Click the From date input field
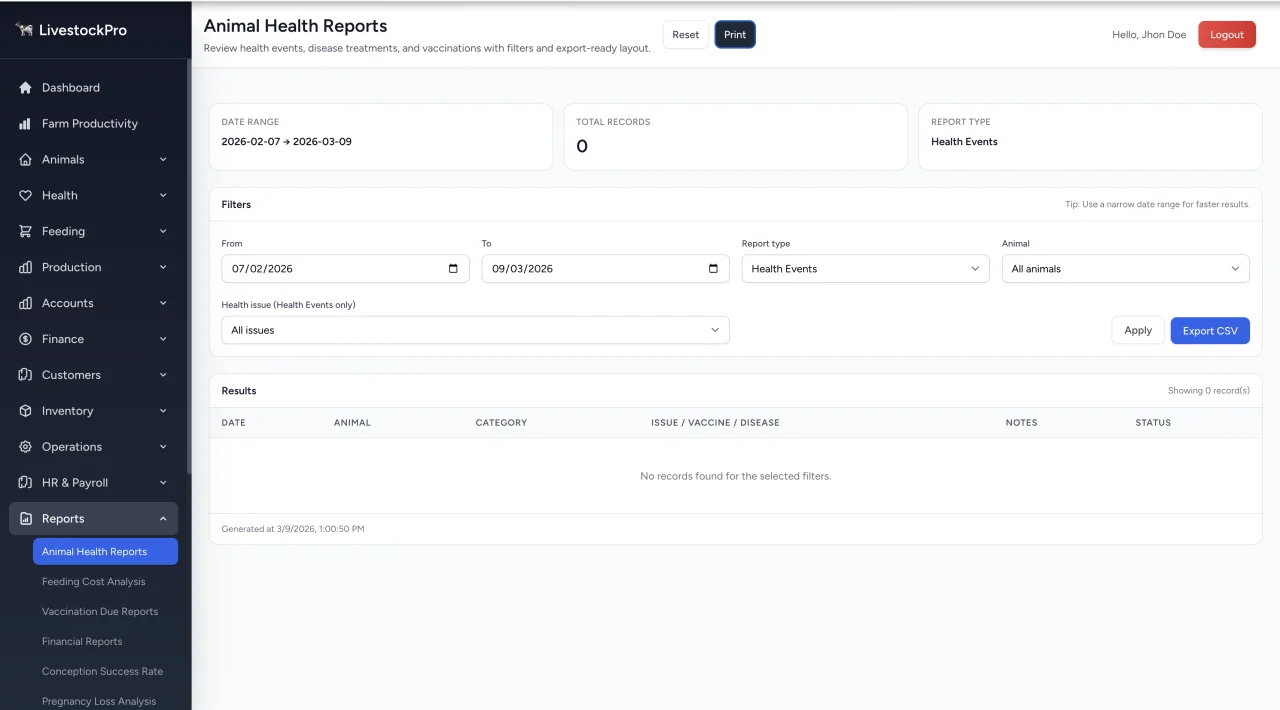This screenshot has width=1280, height=710. pos(345,269)
